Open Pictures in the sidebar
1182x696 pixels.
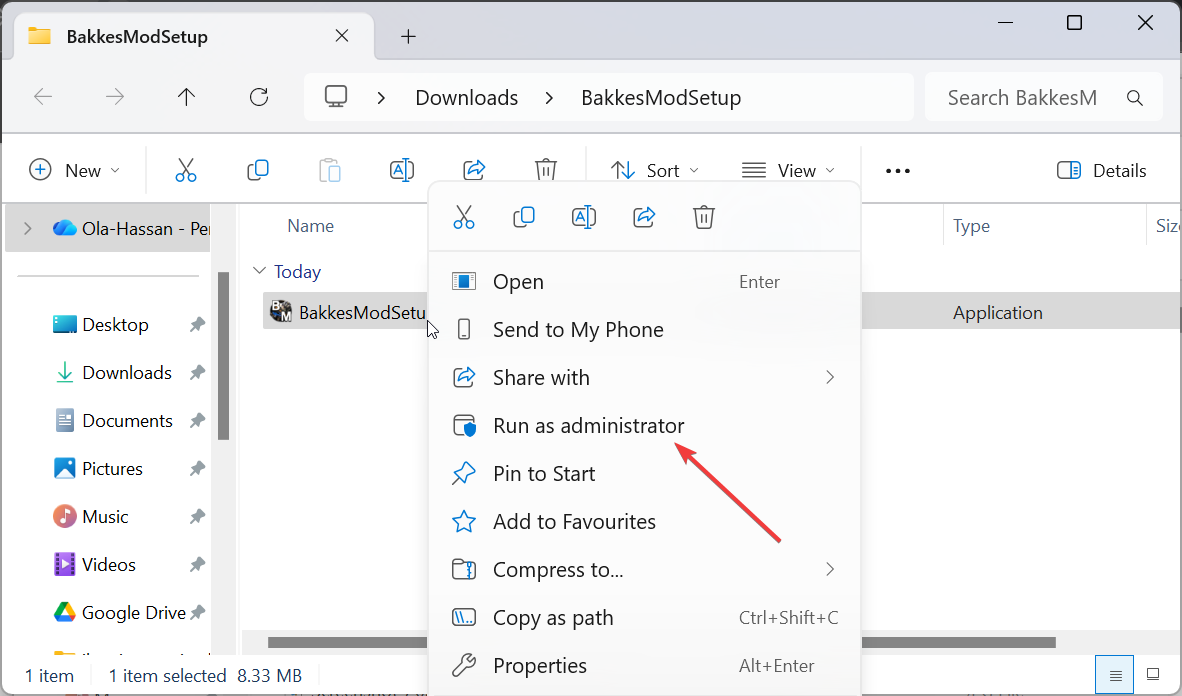tap(112, 468)
